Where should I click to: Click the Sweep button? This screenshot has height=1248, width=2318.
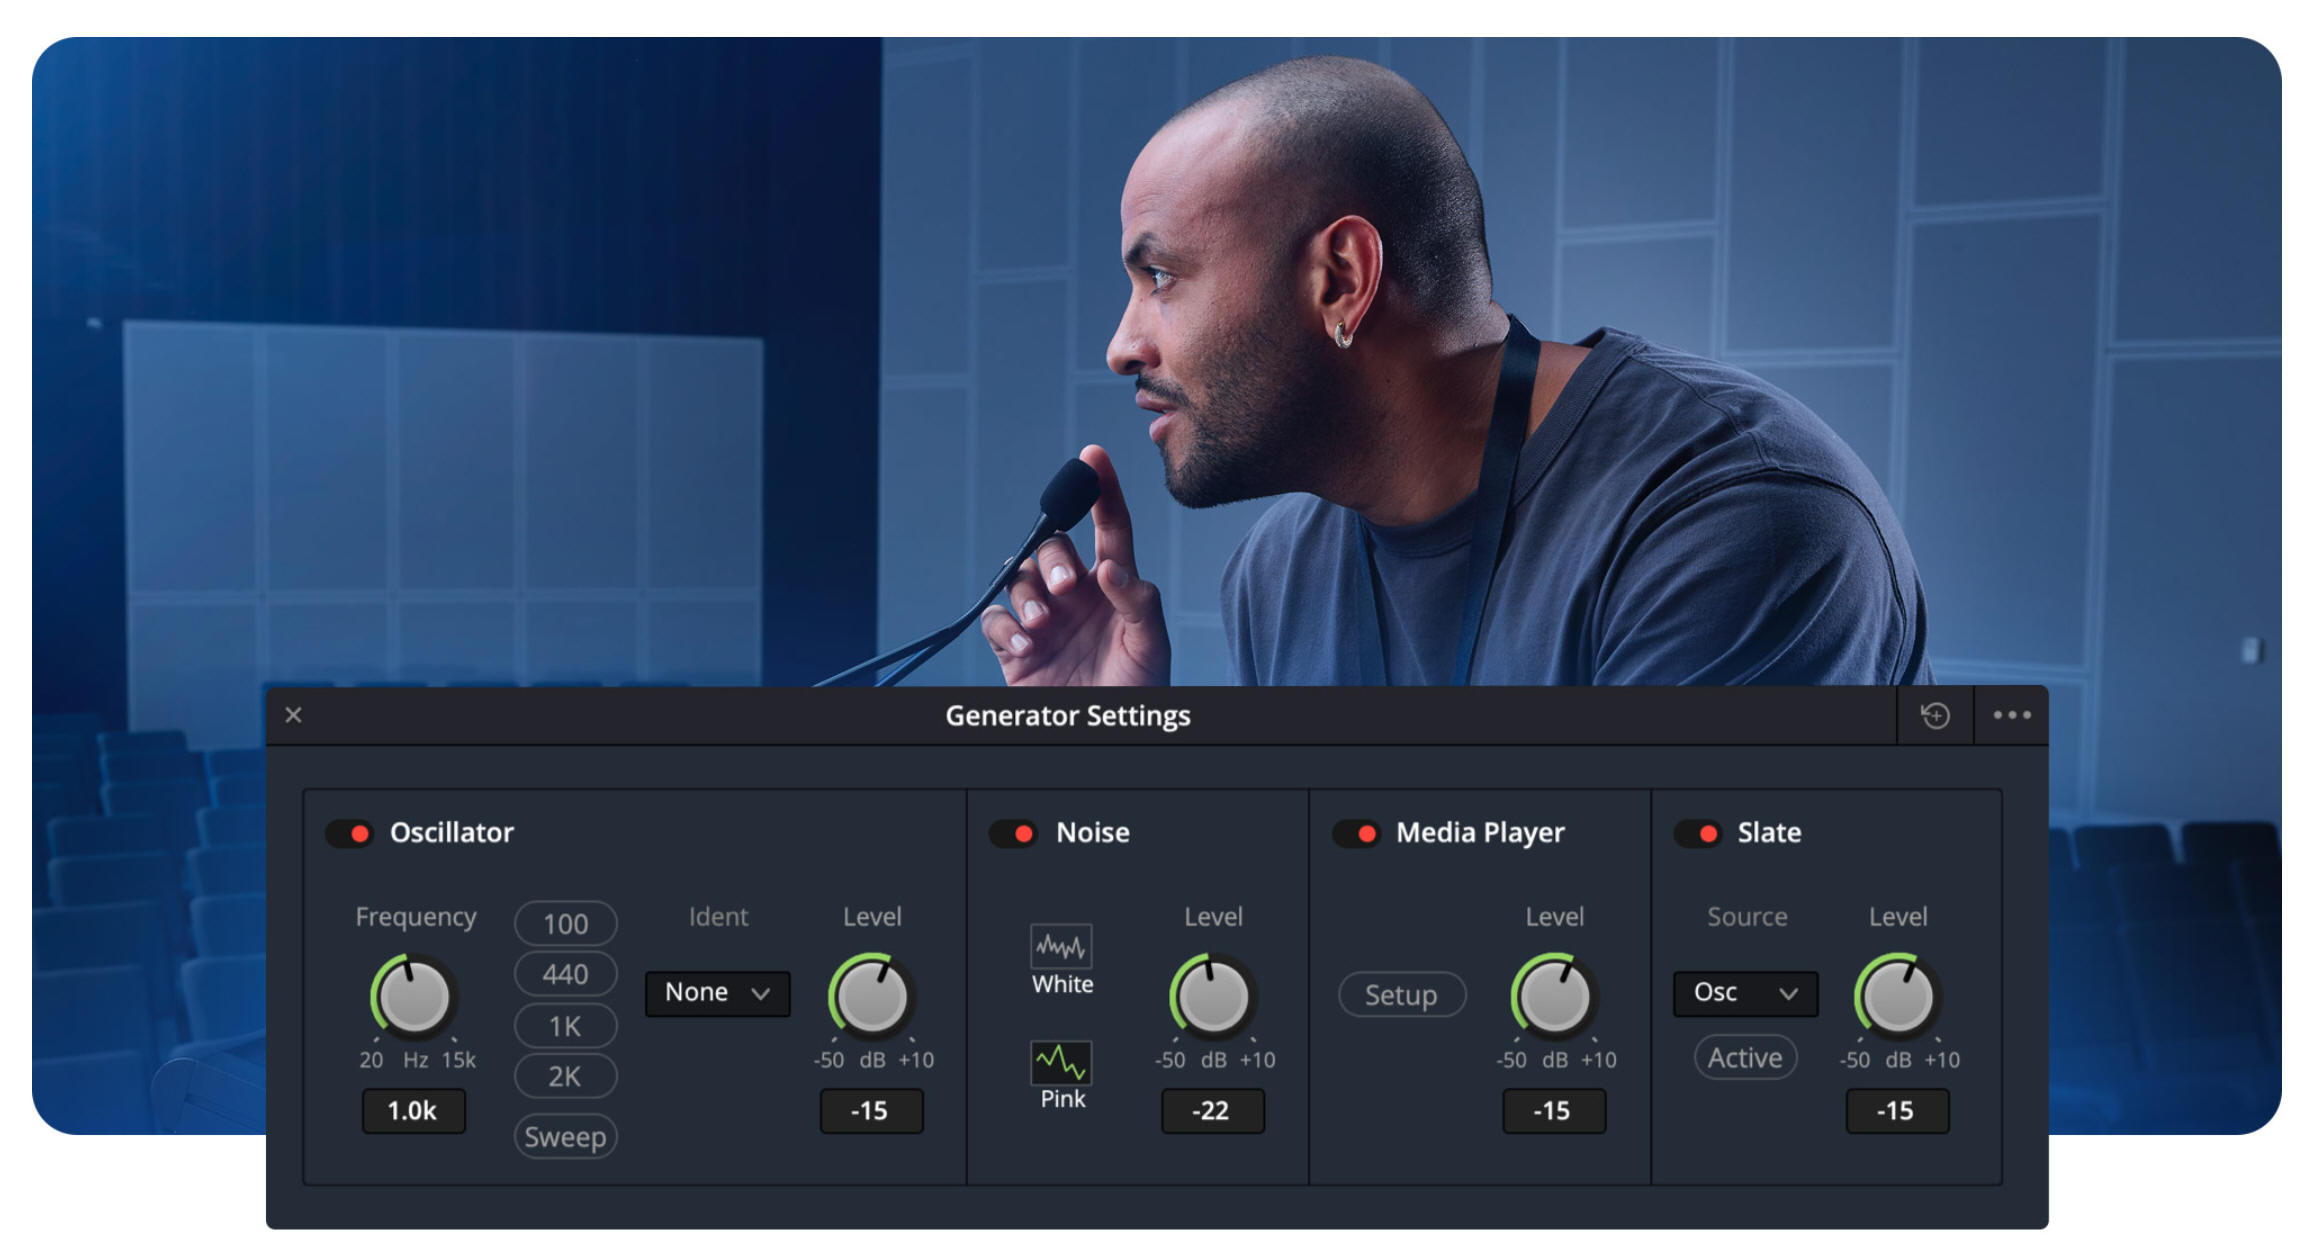pyautogui.click(x=565, y=1137)
